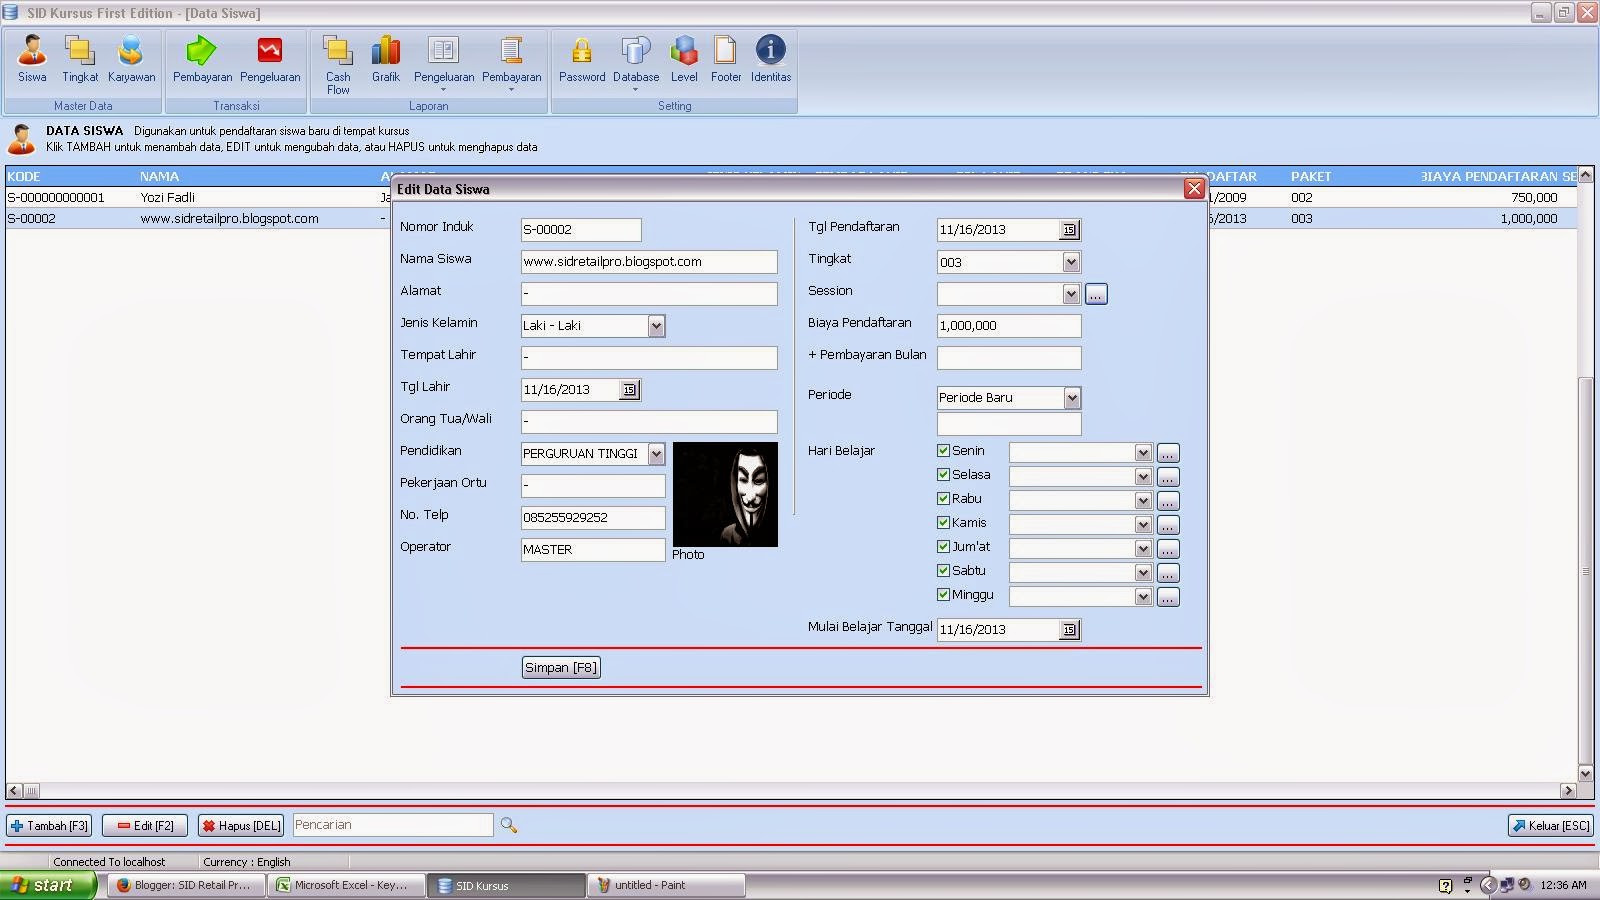The height and width of the screenshot is (900, 1600).
Task: Uncheck Rabu under Hari Belajar
Action: 943,498
